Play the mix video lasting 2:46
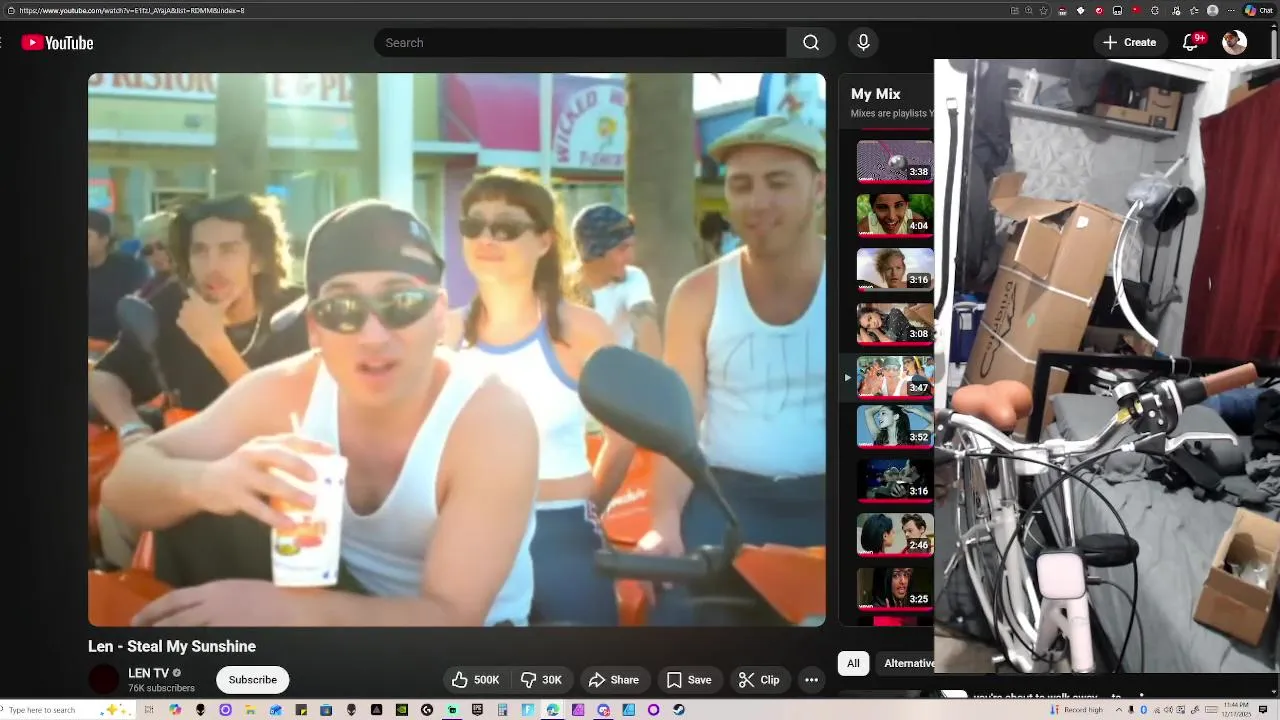This screenshot has height=720, width=1280. (895, 534)
